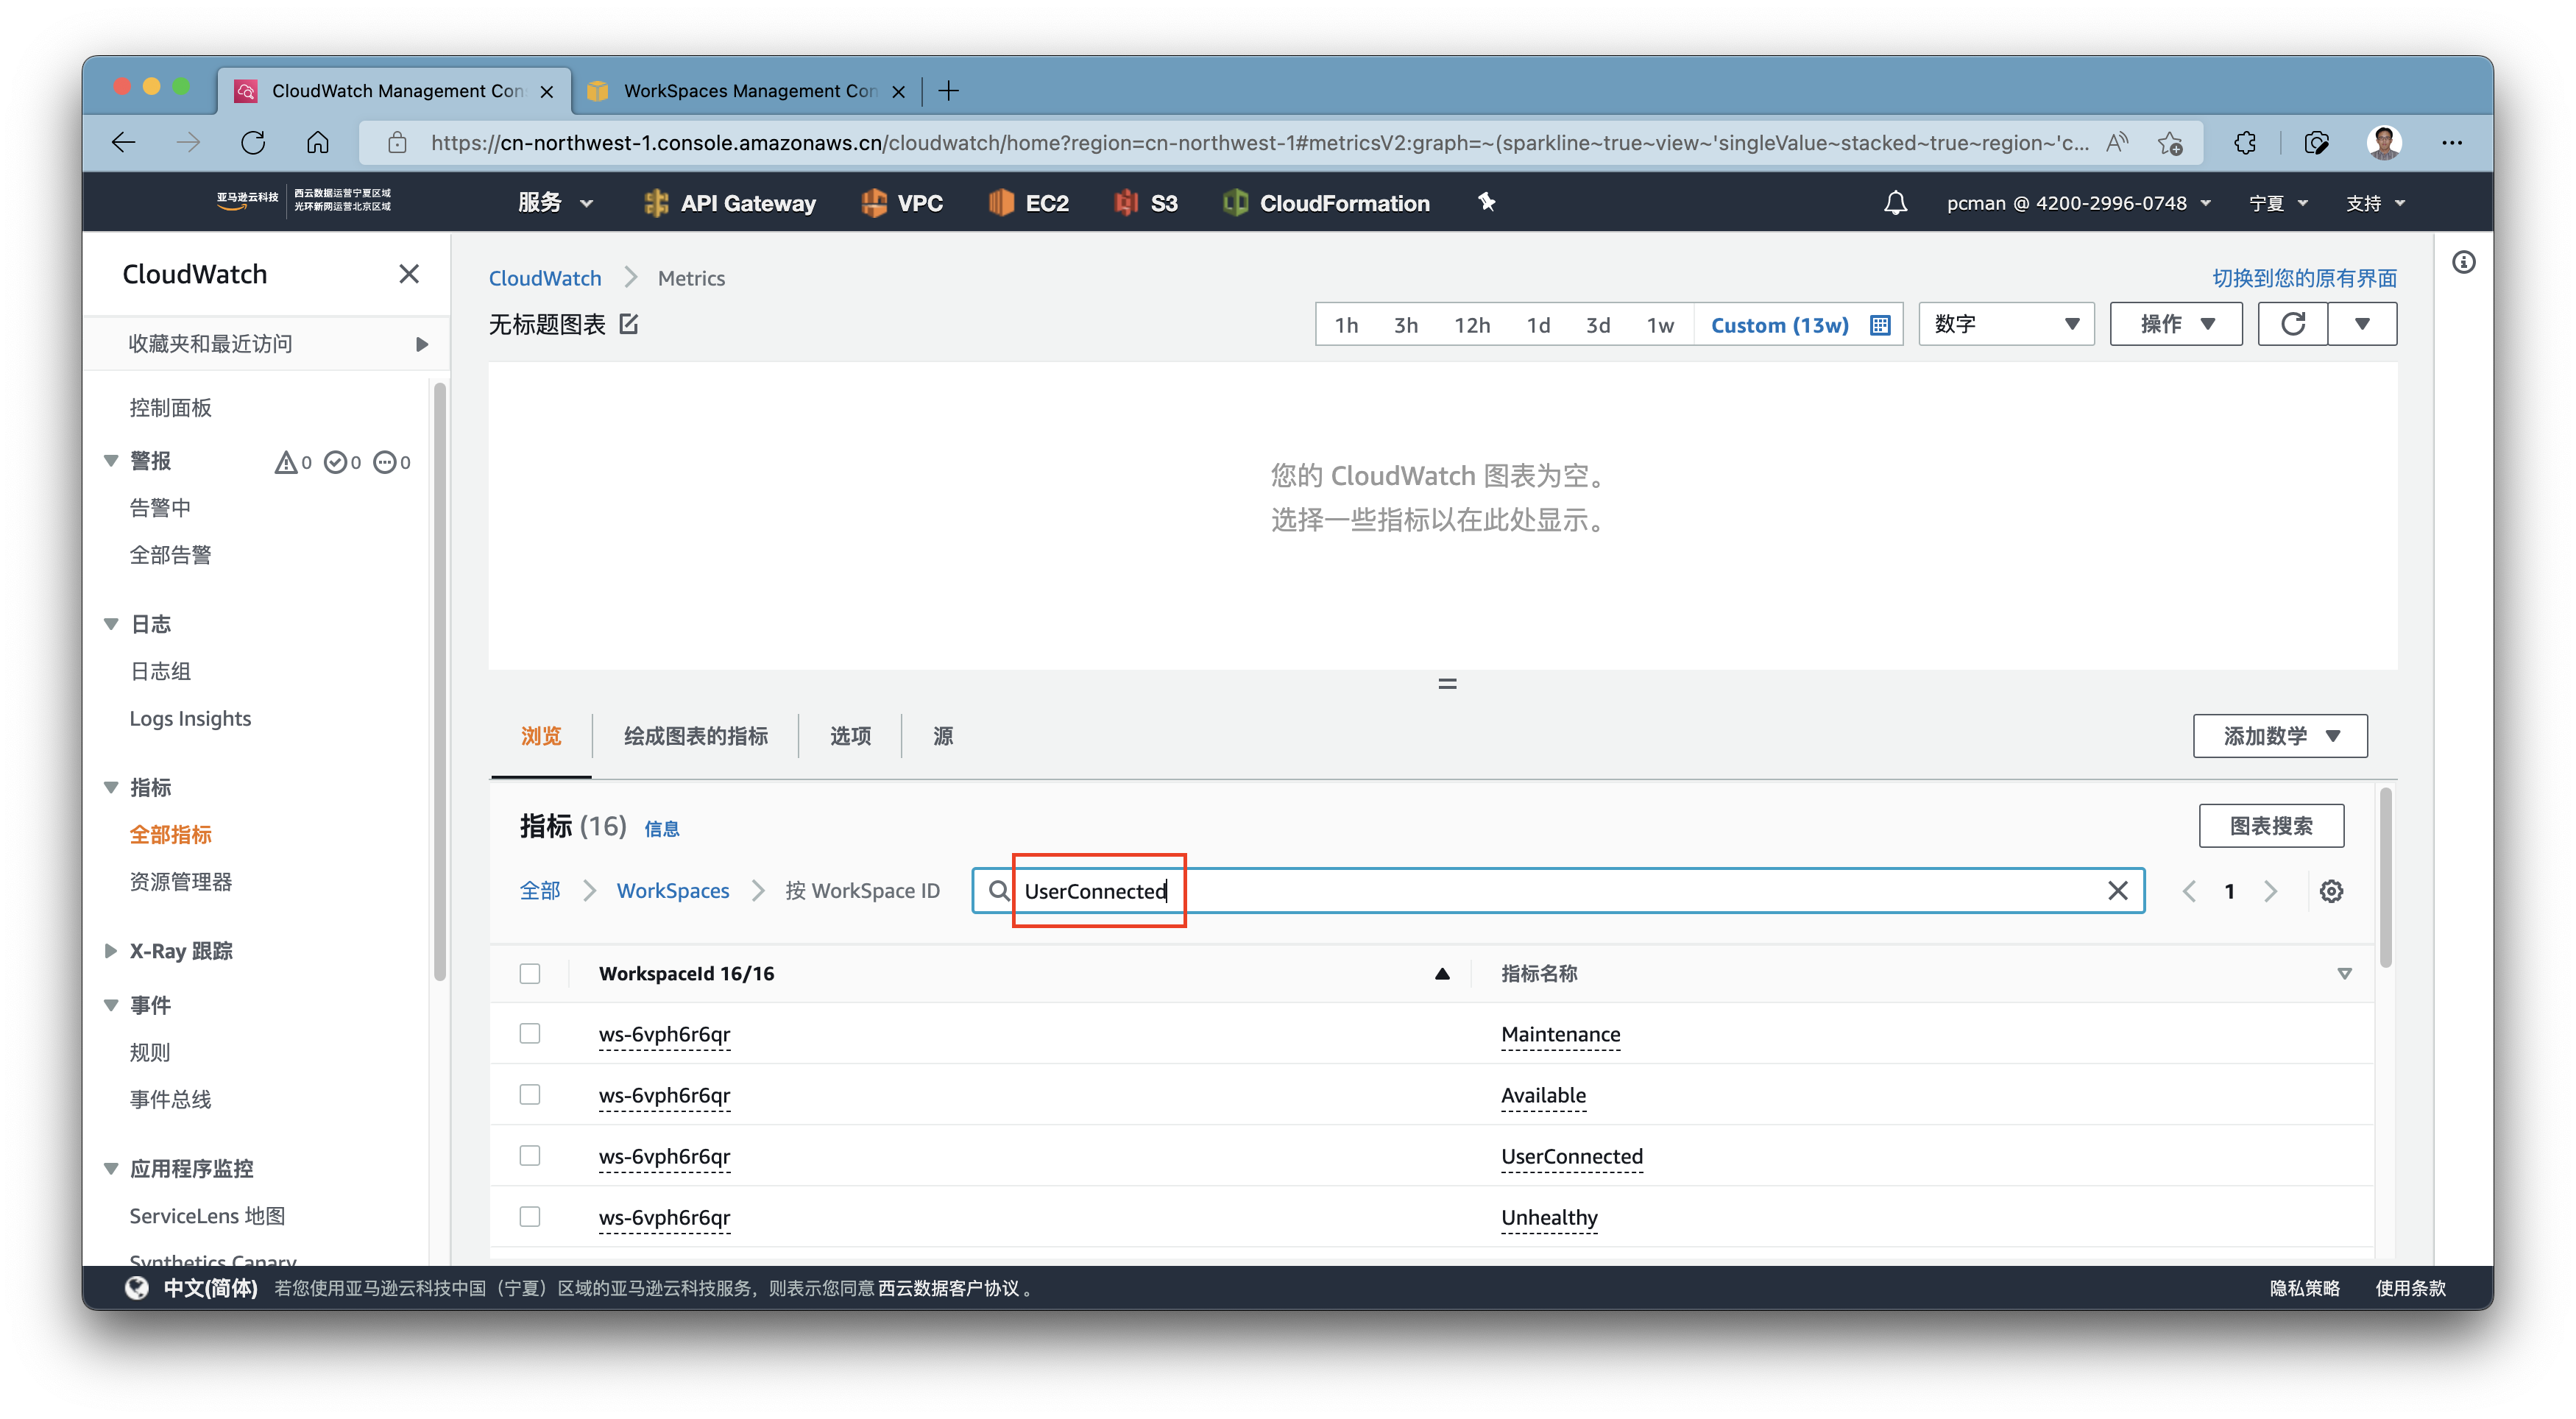Check the ws-6vph6r6qr UserConnected row

[x=530, y=1155]
